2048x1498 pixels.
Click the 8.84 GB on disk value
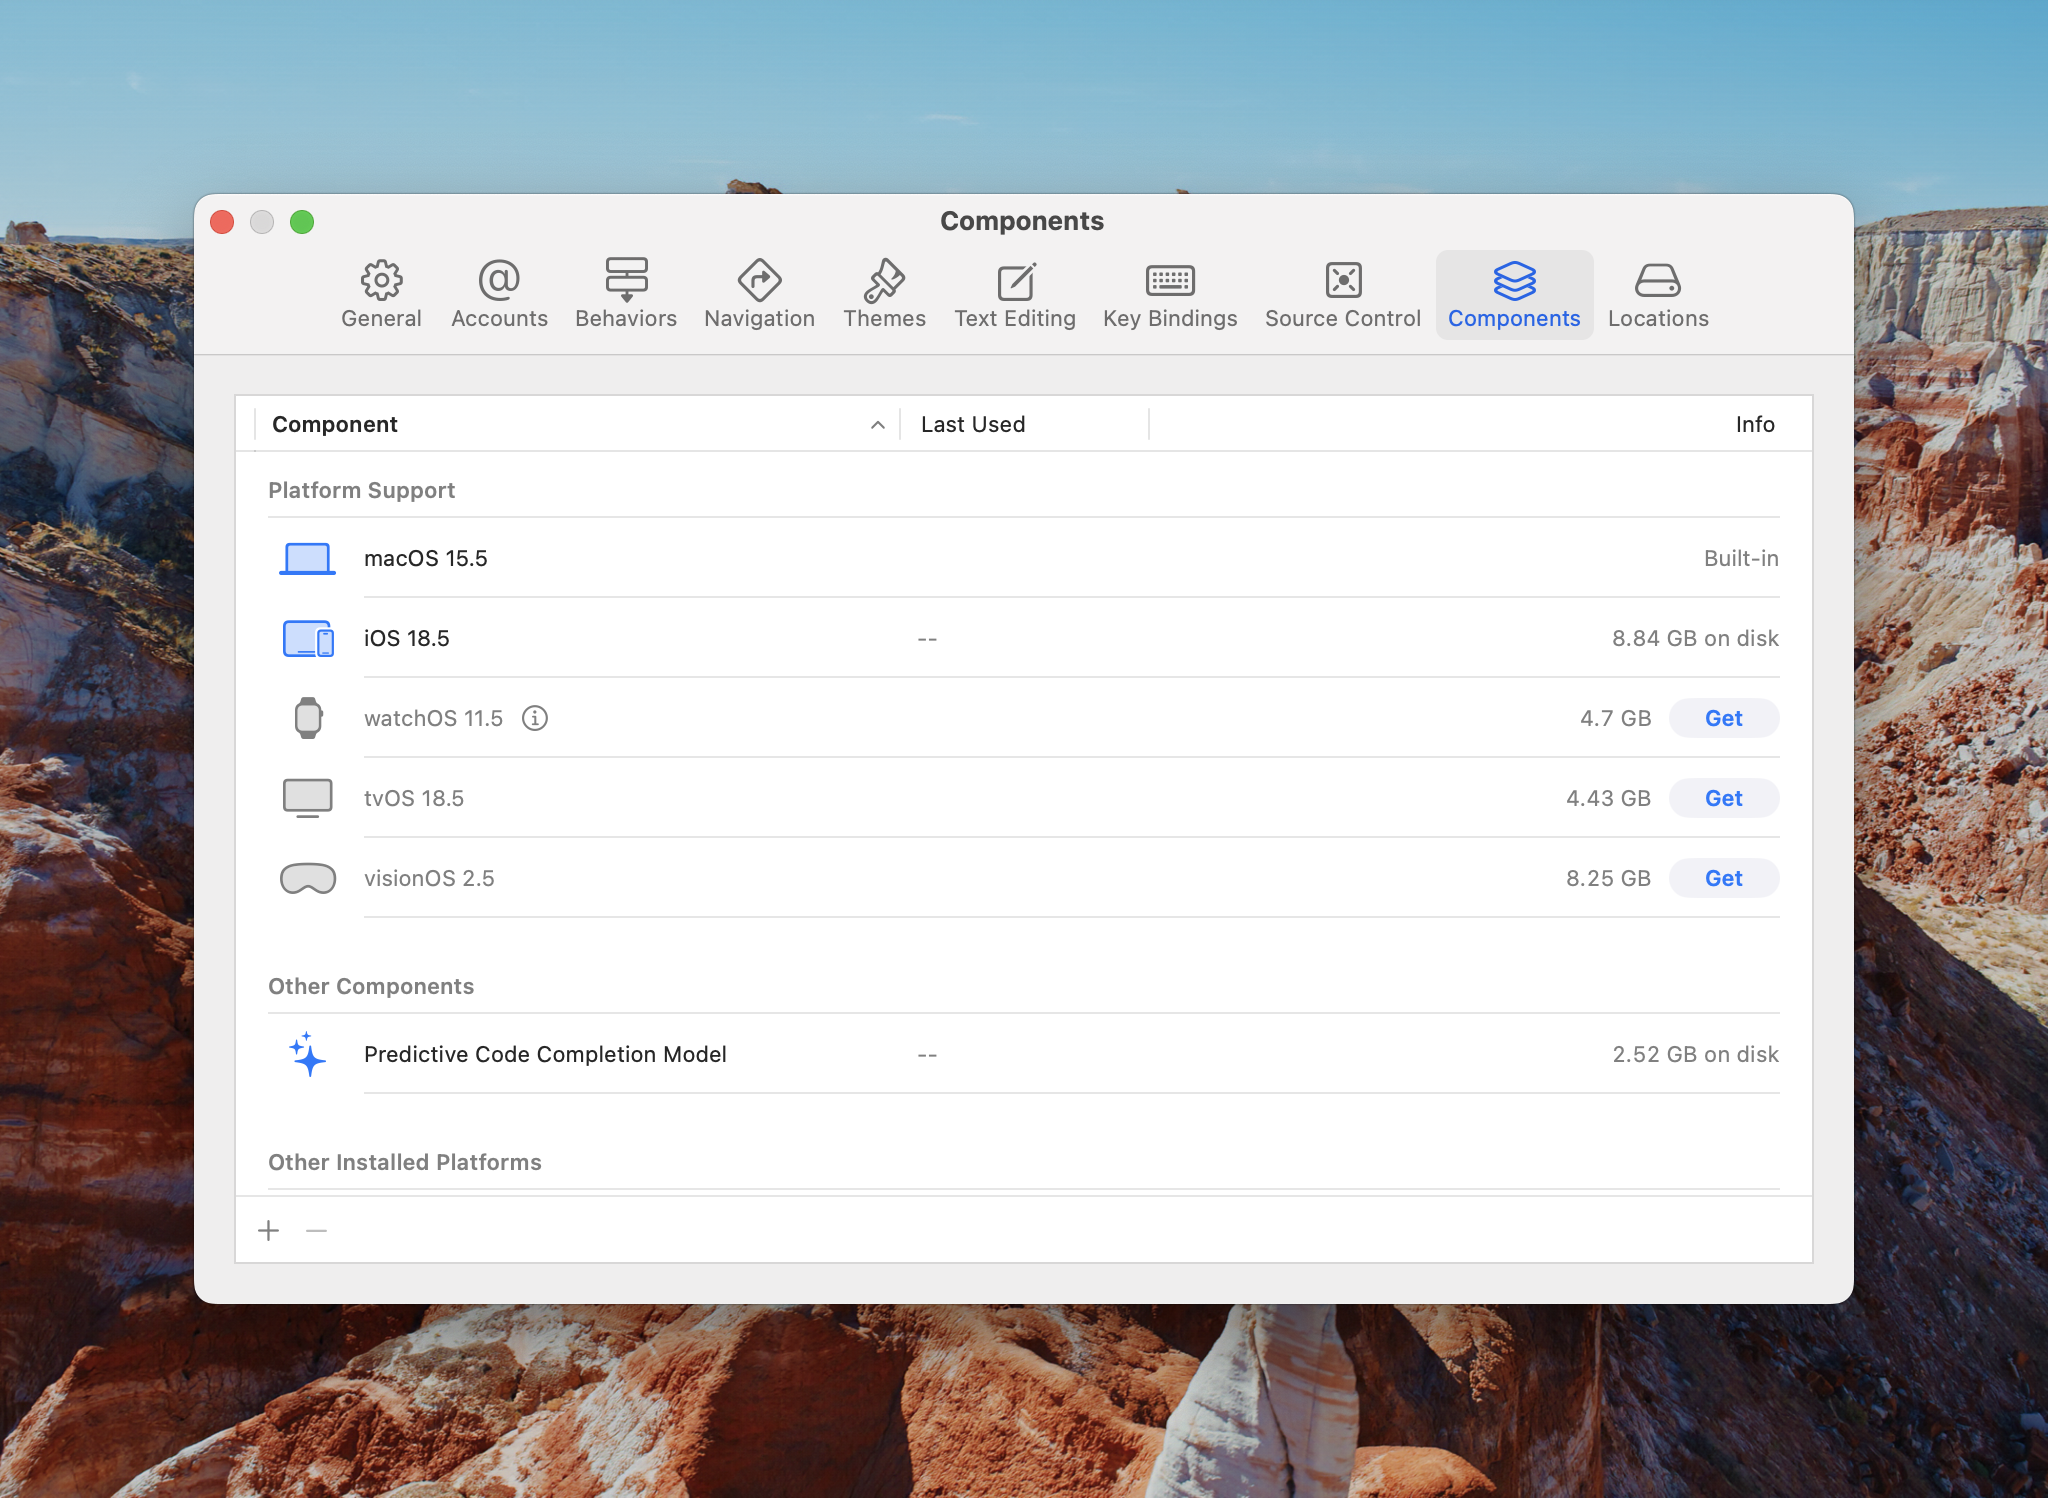[1695, 638]
